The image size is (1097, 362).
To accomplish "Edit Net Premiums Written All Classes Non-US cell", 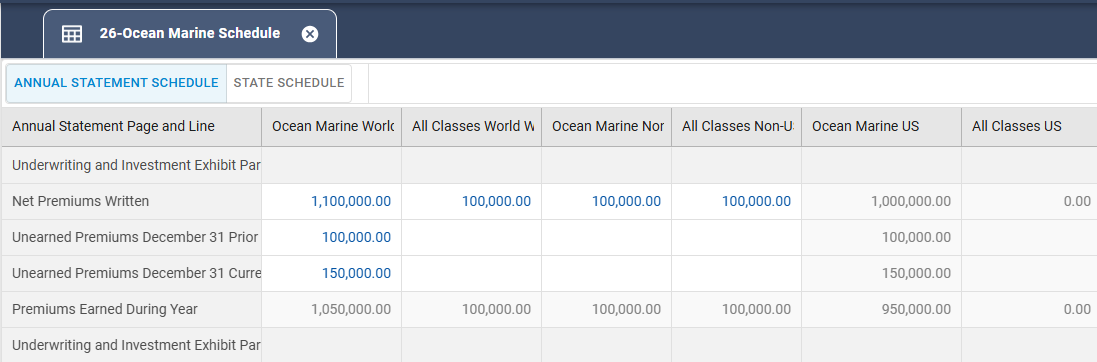I will 737,202.
